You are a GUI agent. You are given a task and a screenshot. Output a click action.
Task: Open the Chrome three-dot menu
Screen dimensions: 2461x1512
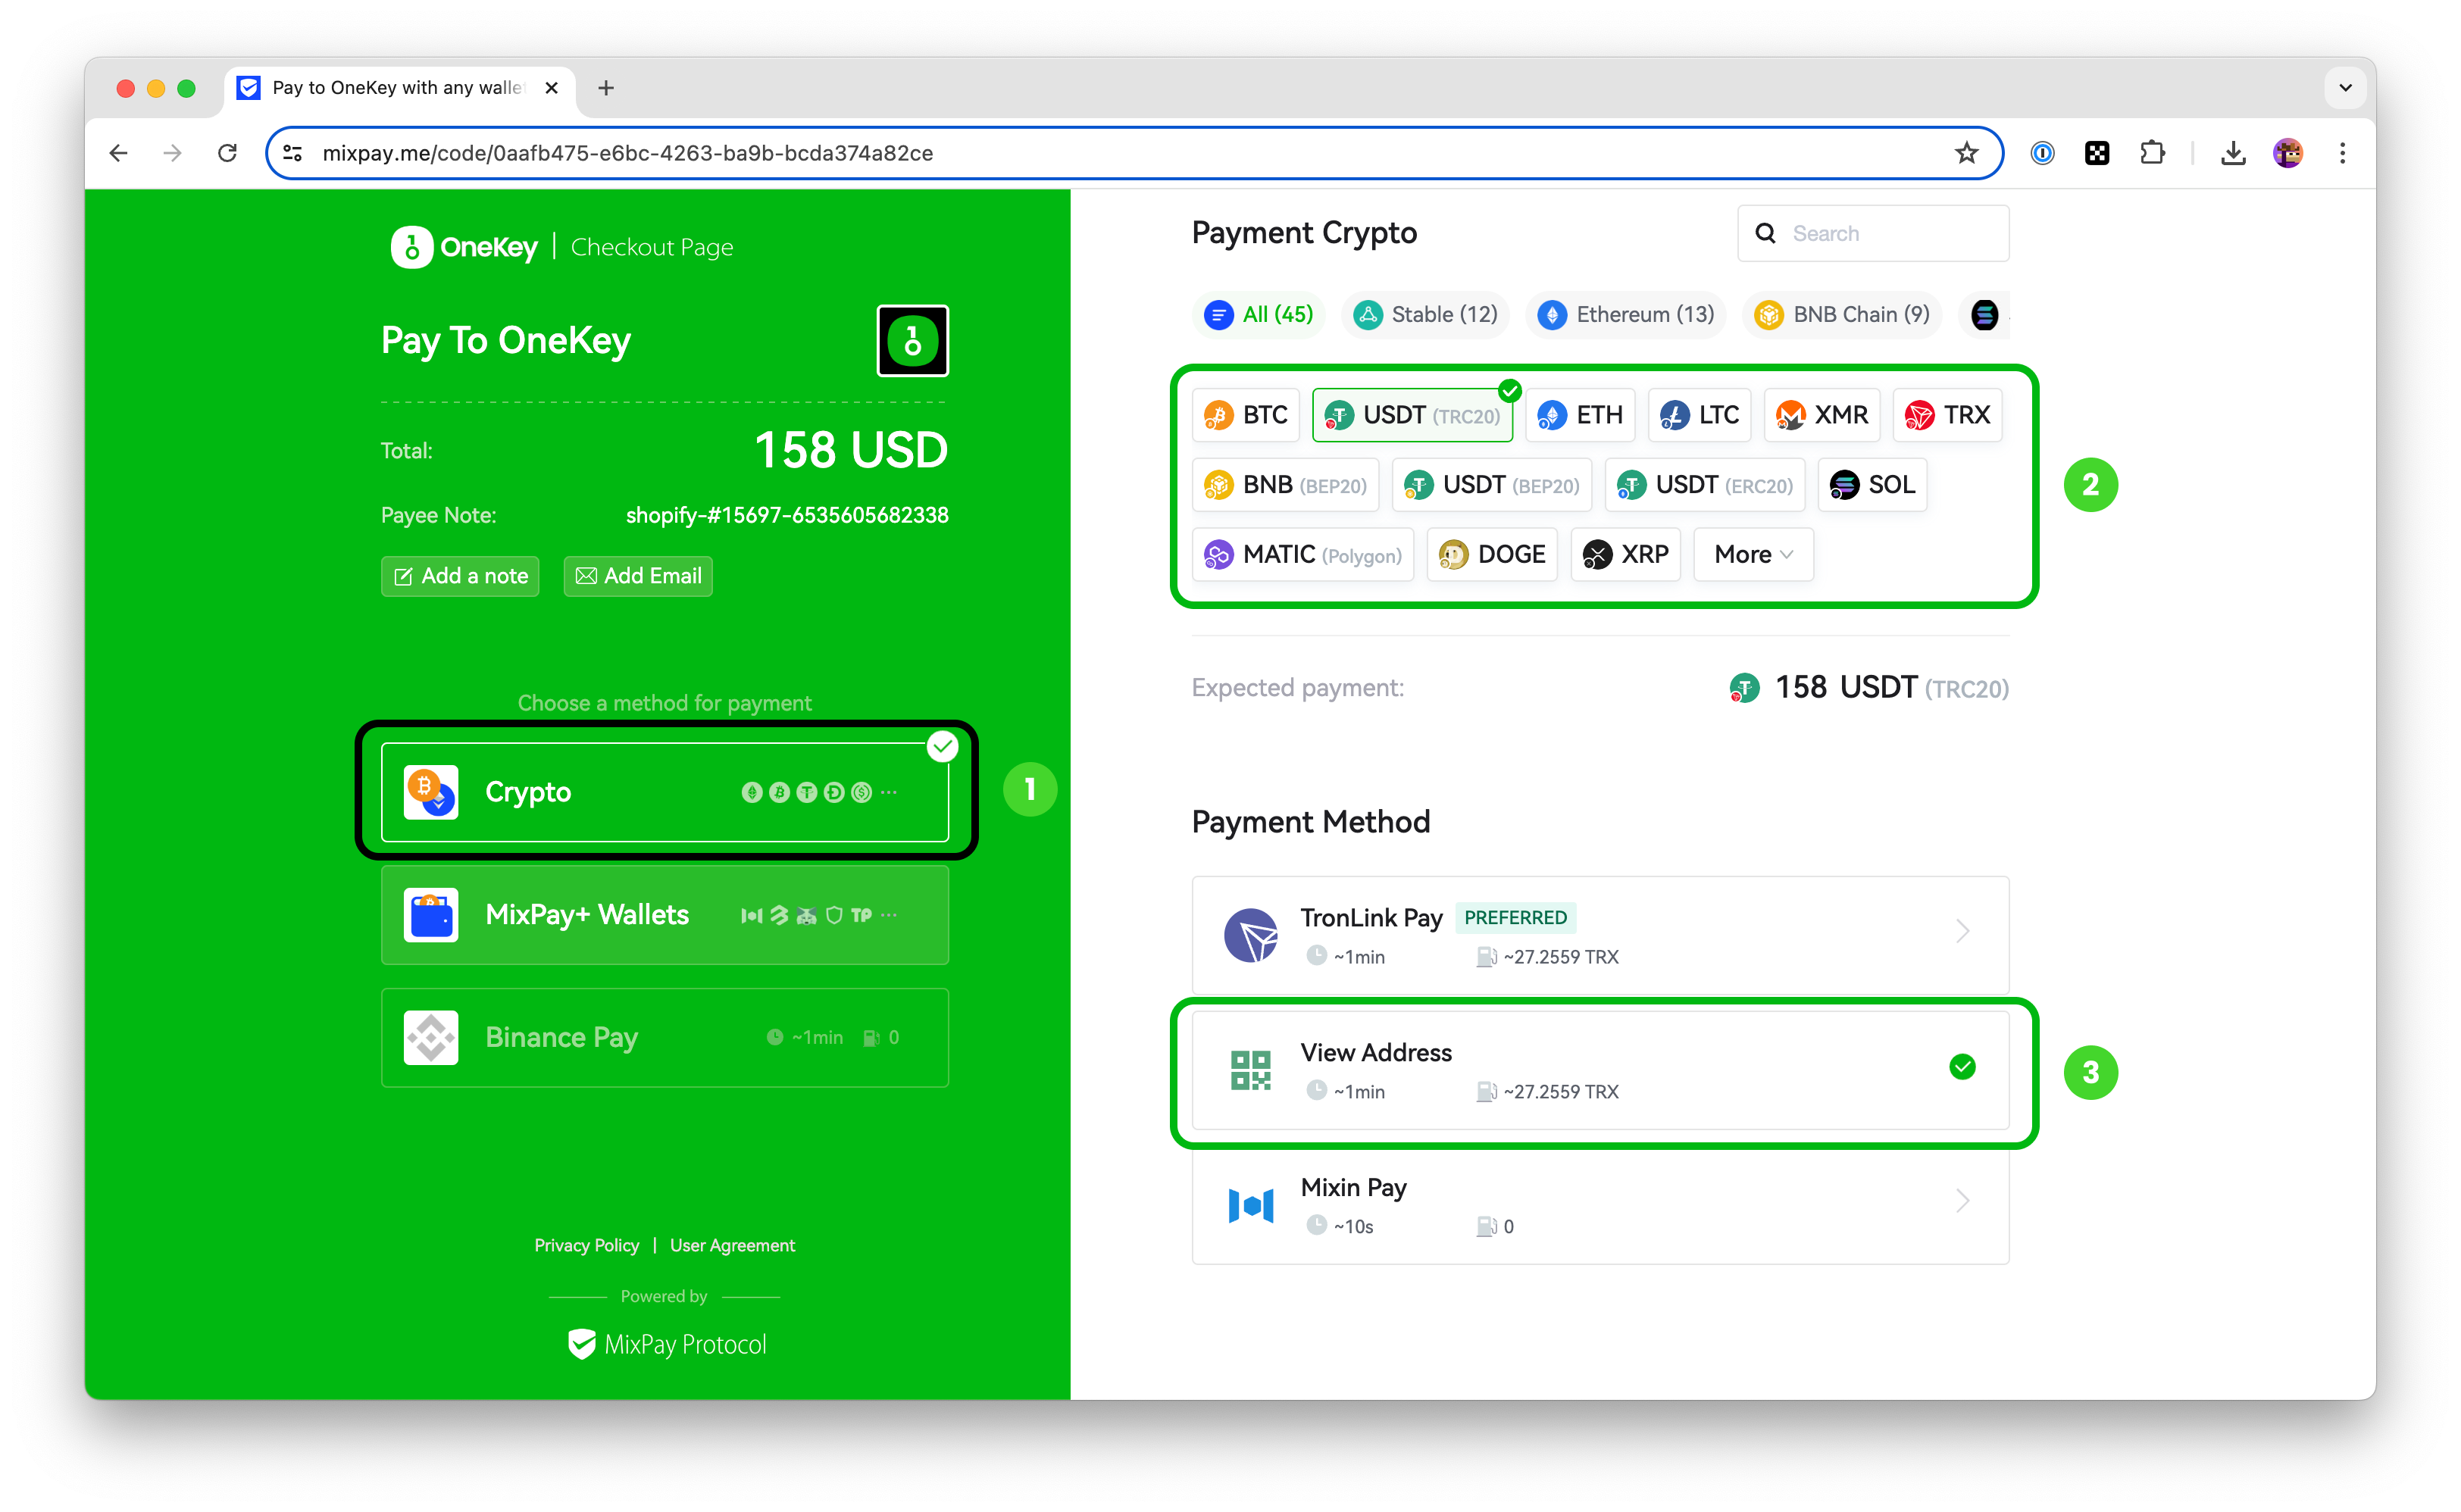[2343, 153]
